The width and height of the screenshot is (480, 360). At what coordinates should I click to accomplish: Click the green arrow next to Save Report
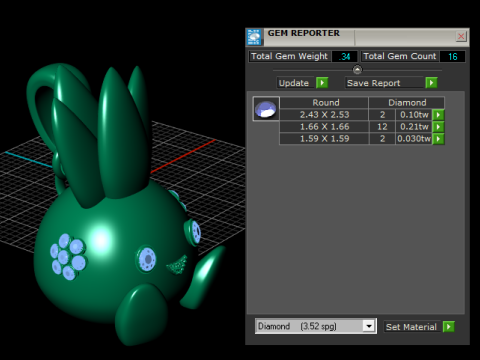pos(431,83)
